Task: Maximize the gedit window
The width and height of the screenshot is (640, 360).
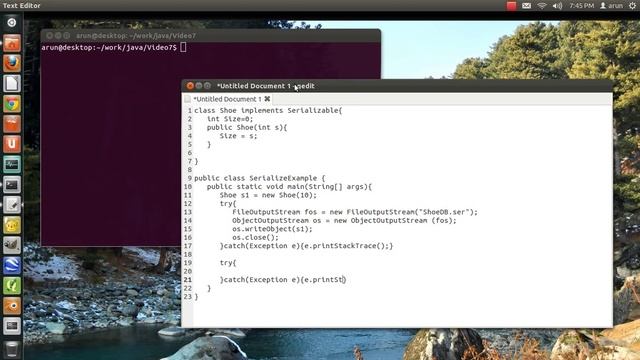Action: (207, 86)
